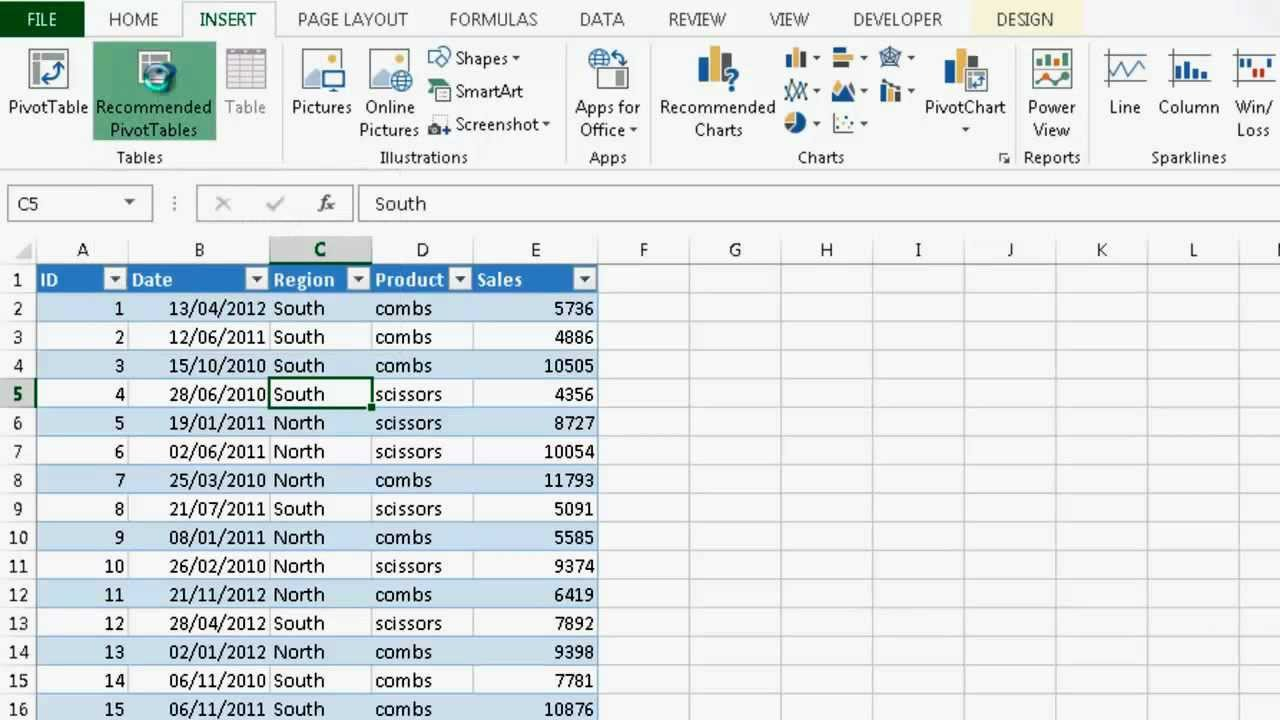The width and height of the screenshot is (1280, 720).
Task: Insert a Win/Loss sparkline
Action: click(x=1253, y=92)
